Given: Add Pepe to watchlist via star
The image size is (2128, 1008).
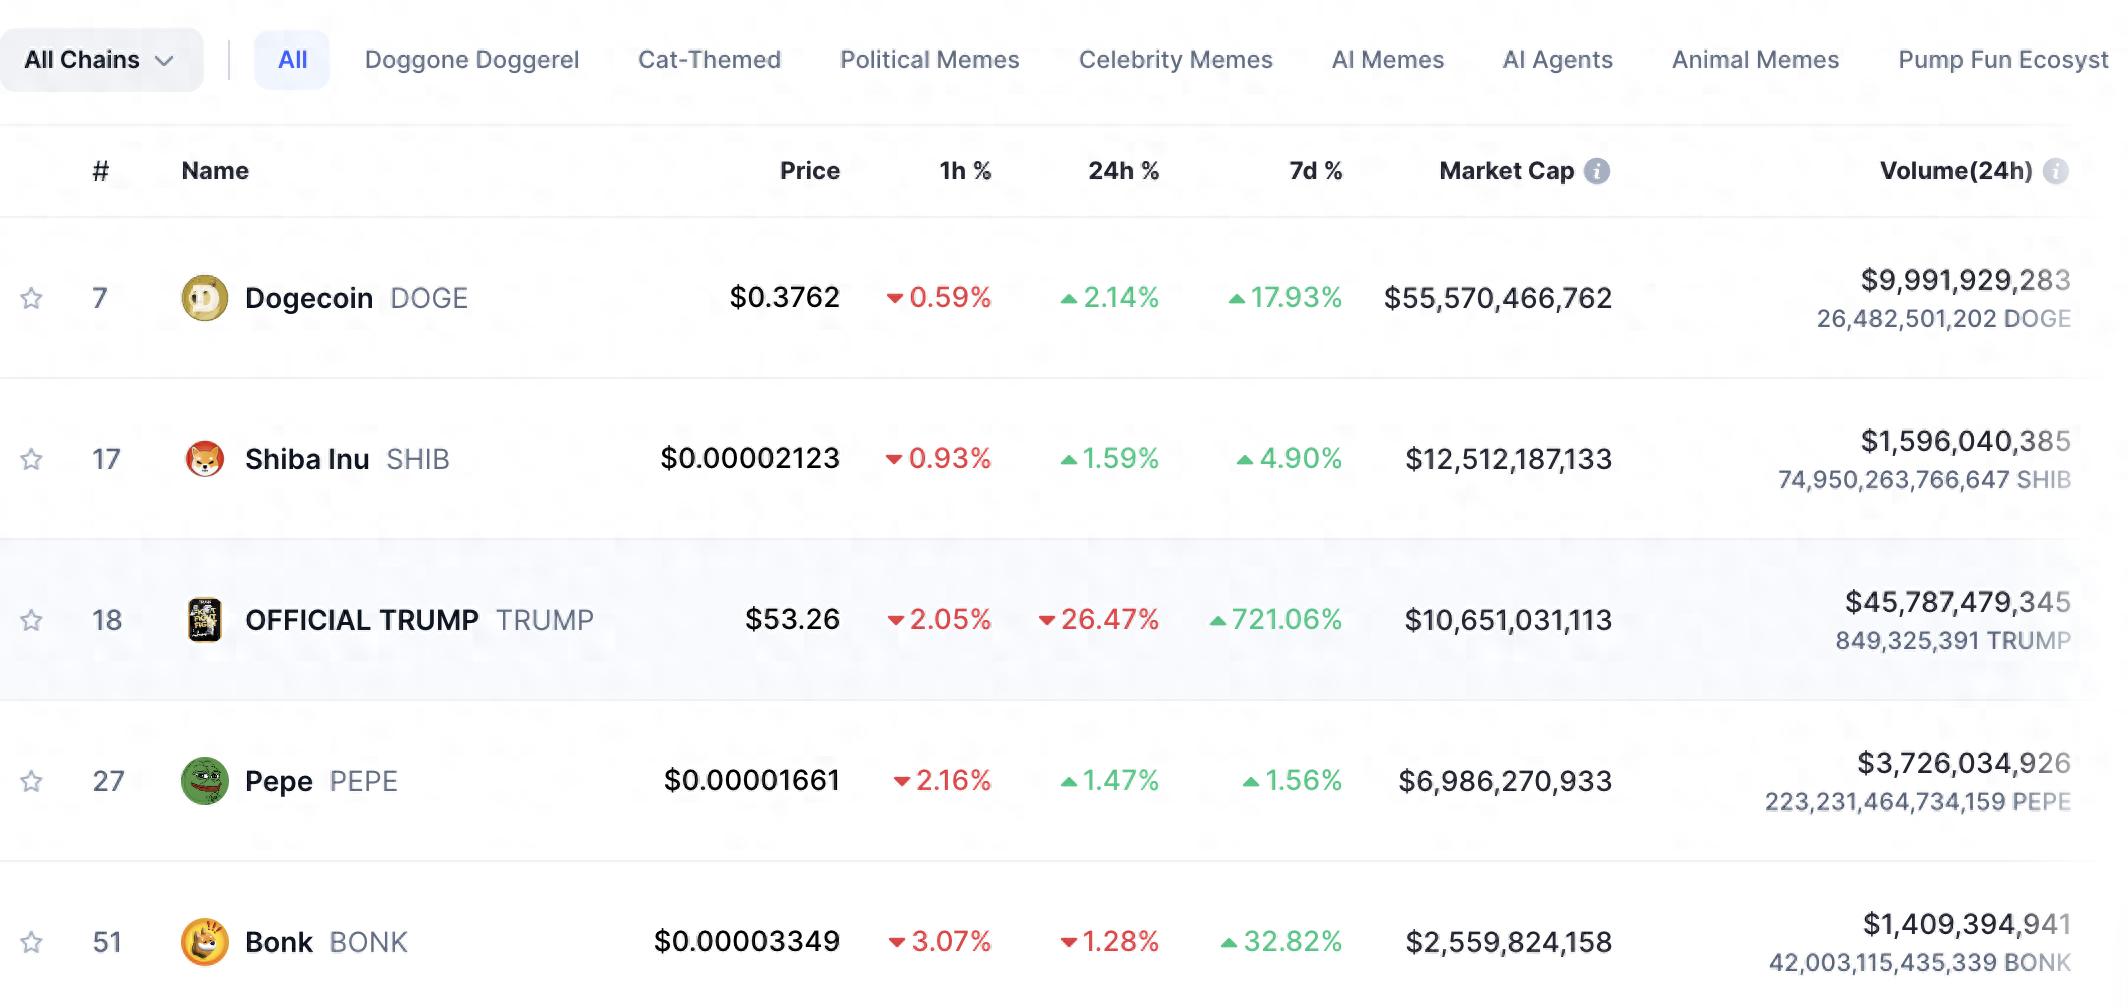Looking at the screenshot, I should point(32,781).
